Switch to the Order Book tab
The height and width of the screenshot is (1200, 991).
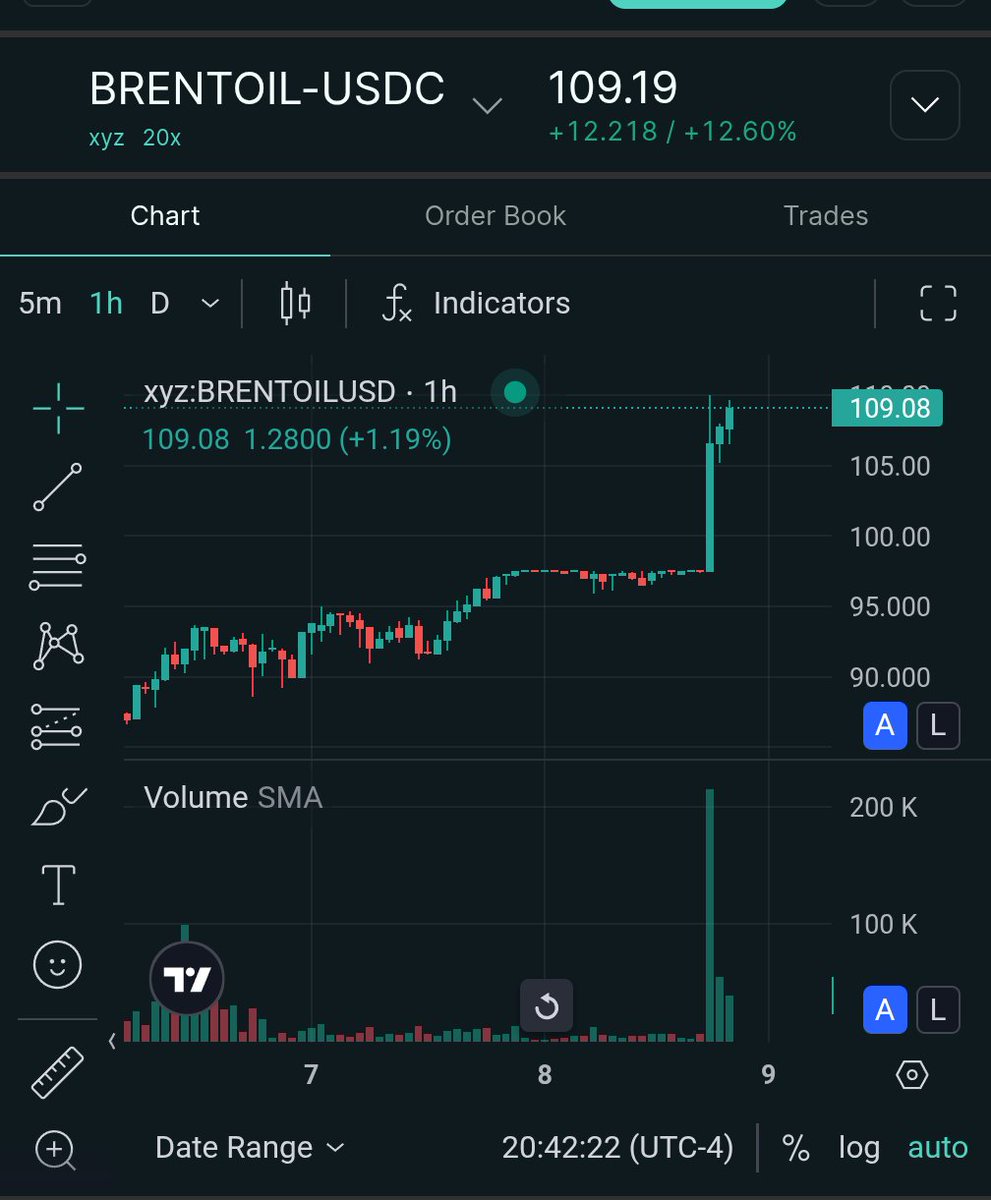(x=495, y=216)
